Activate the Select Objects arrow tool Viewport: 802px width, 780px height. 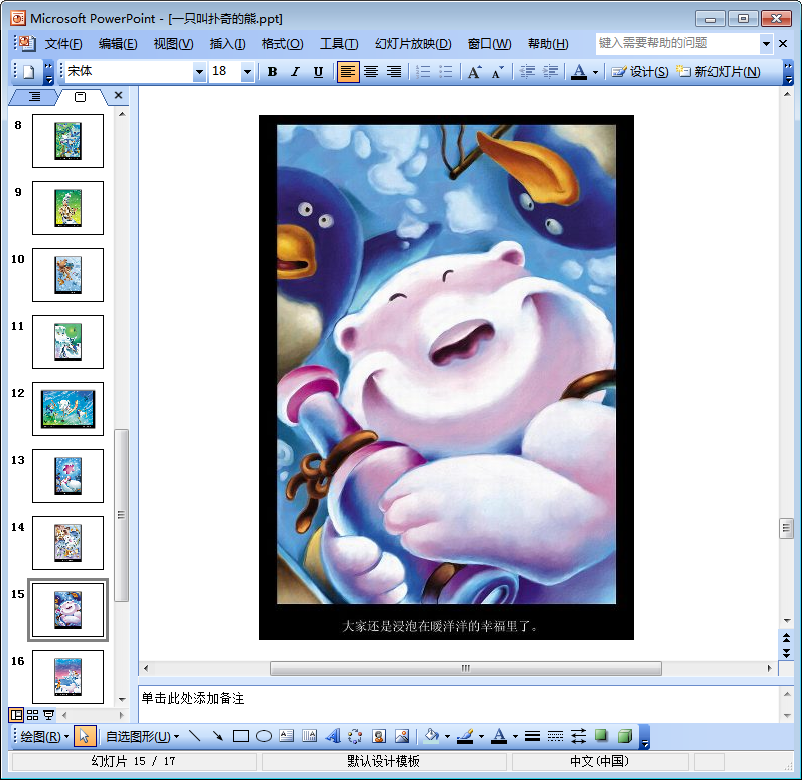[x=84, y=737]
